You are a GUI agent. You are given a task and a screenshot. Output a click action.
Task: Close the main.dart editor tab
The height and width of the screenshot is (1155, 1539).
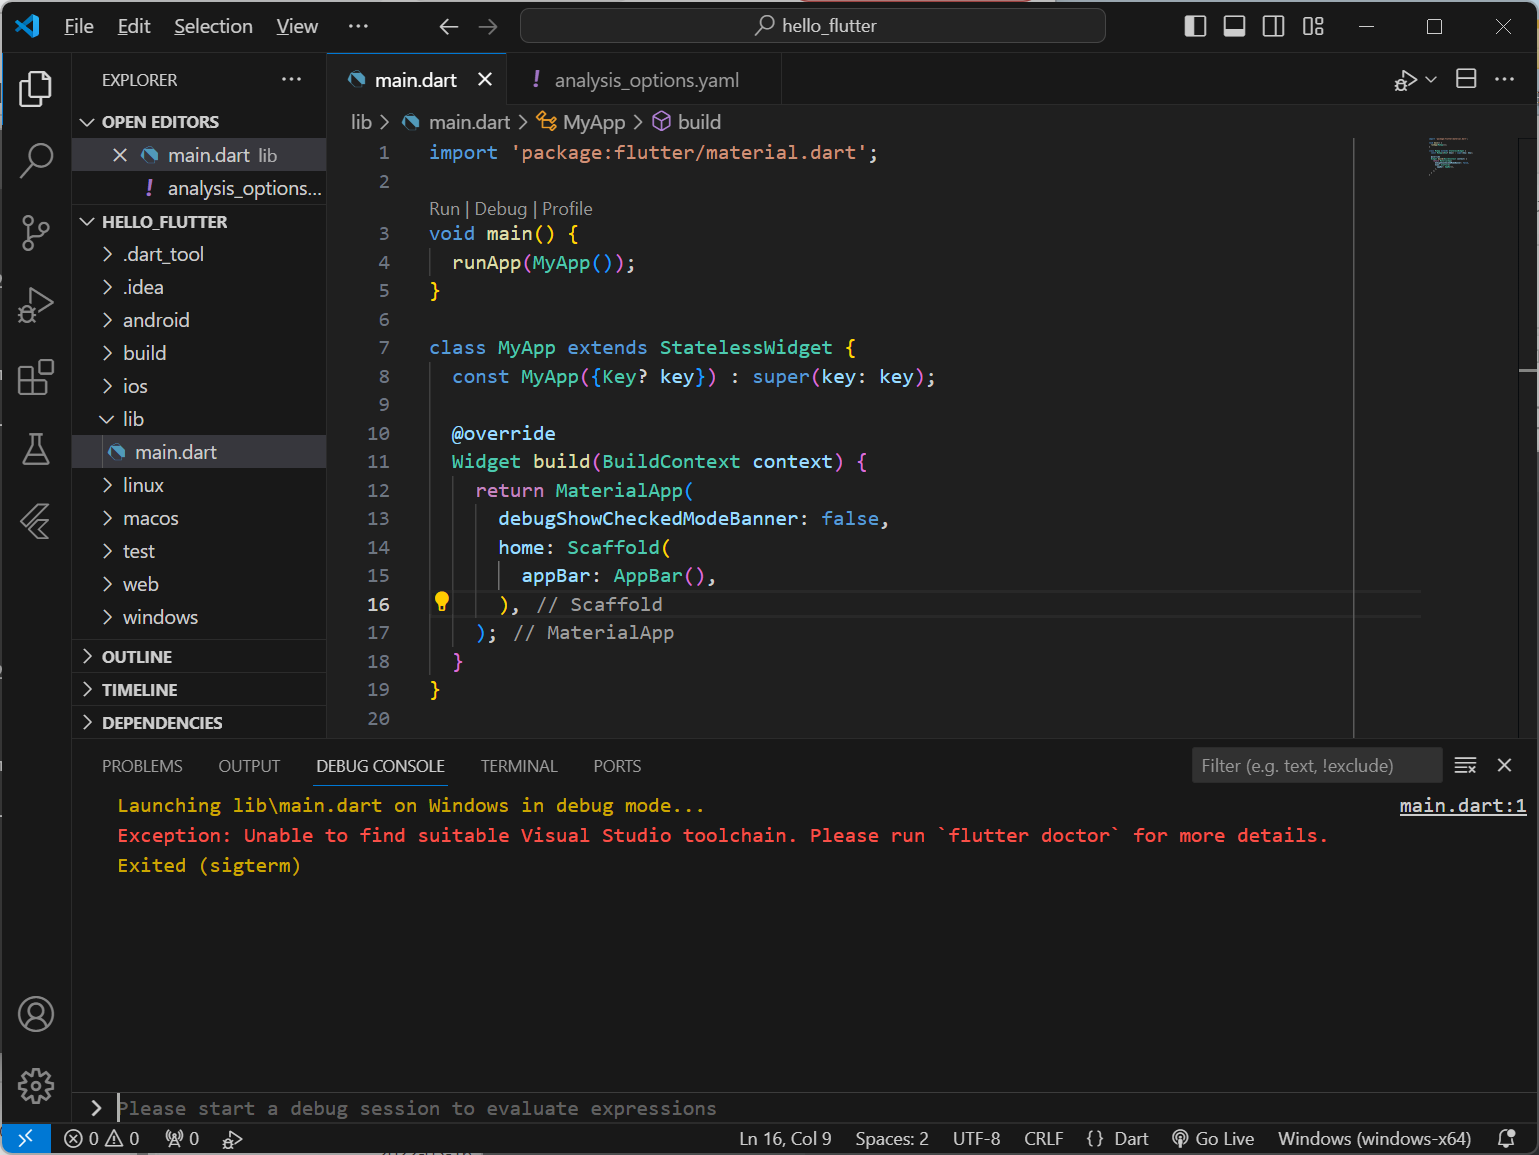pos(485,79)
